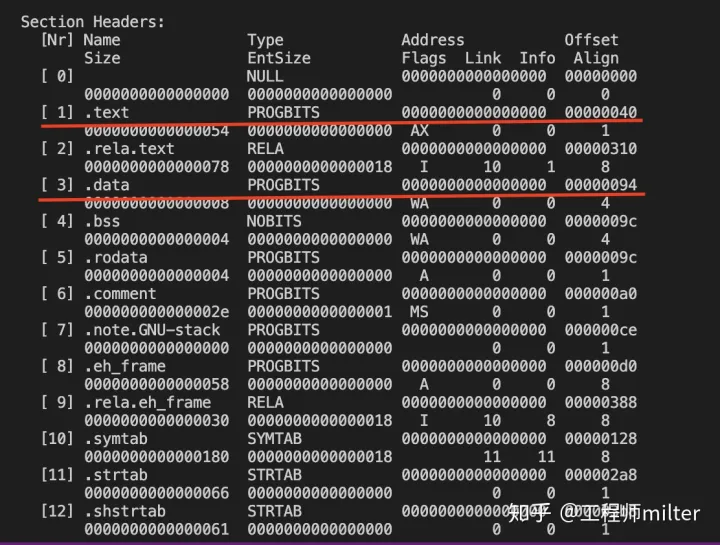Click offset value 00000094 of .data
This screenshot has height=545, width=720.
[x=601, y=185]
